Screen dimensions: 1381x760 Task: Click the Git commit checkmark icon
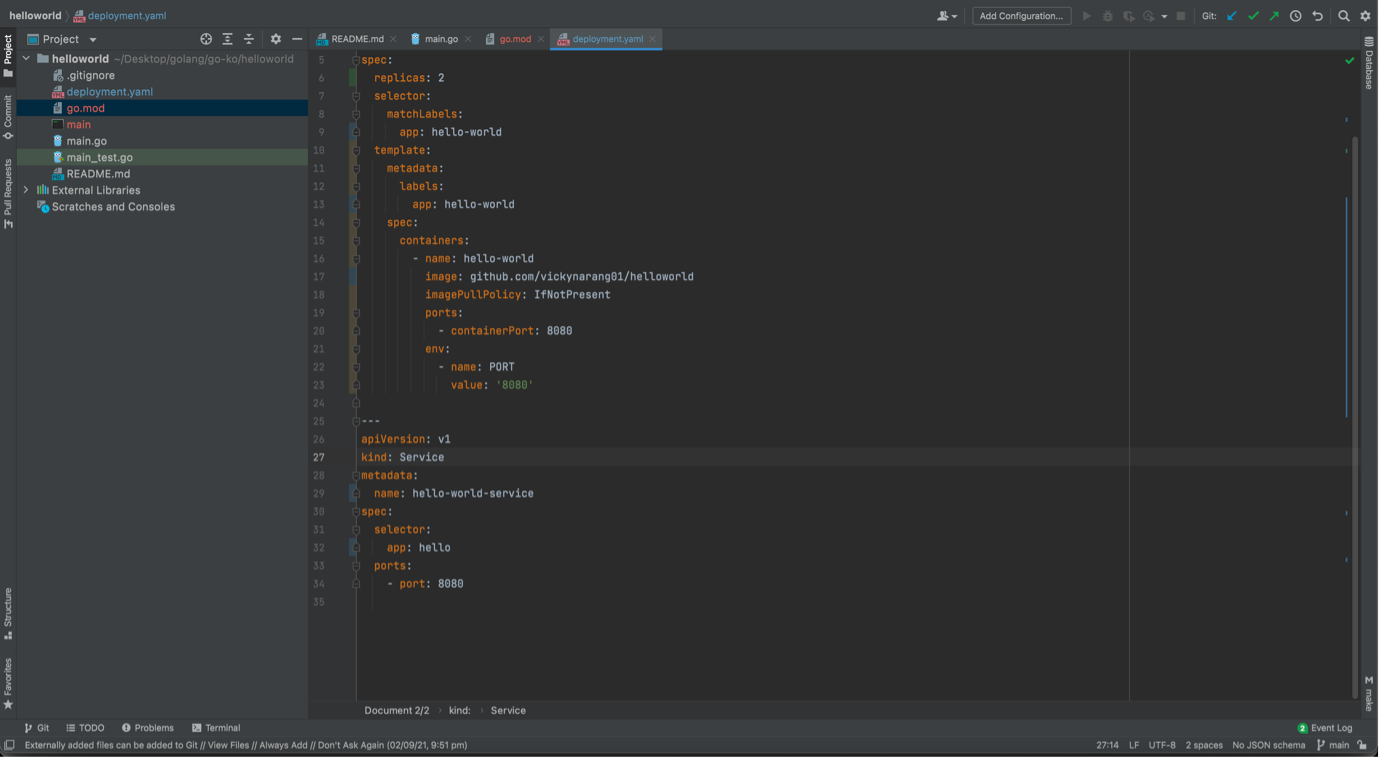click(1253, 16)
